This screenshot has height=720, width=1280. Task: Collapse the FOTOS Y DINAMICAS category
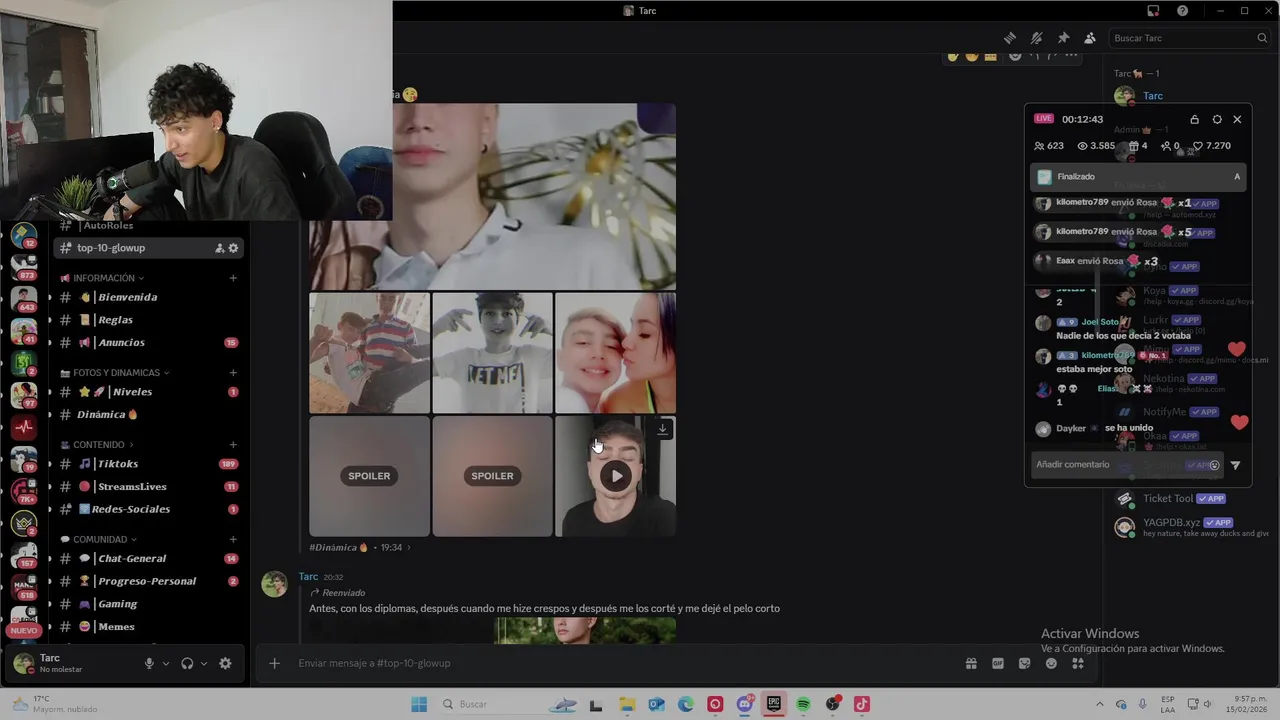click(115, 373)
